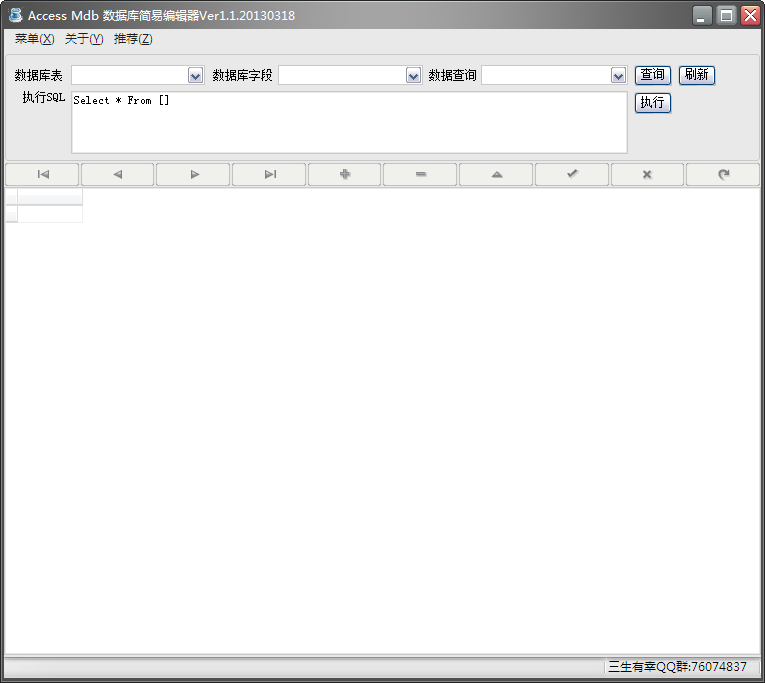Open the 推荐(Z) menu
This screenshot has width=765, height=683.
[133, 39]
